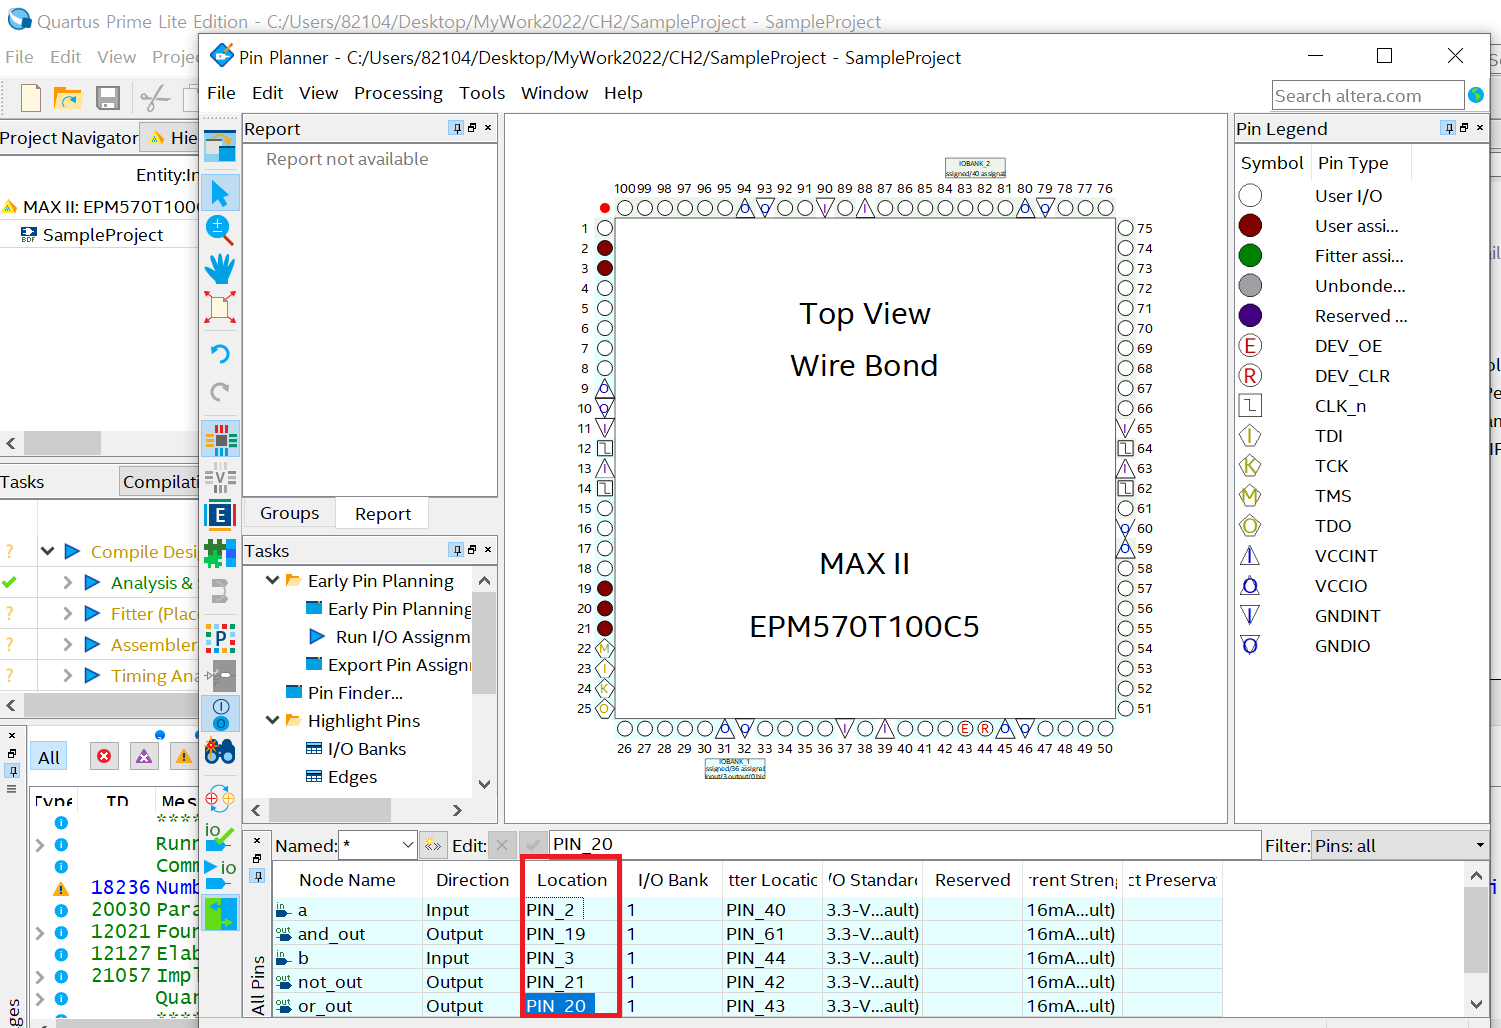The width and height of the screenshot is (1501, 1028).
Task: Click the new file icon in Quartus toolbar
Action: (31, 98)
